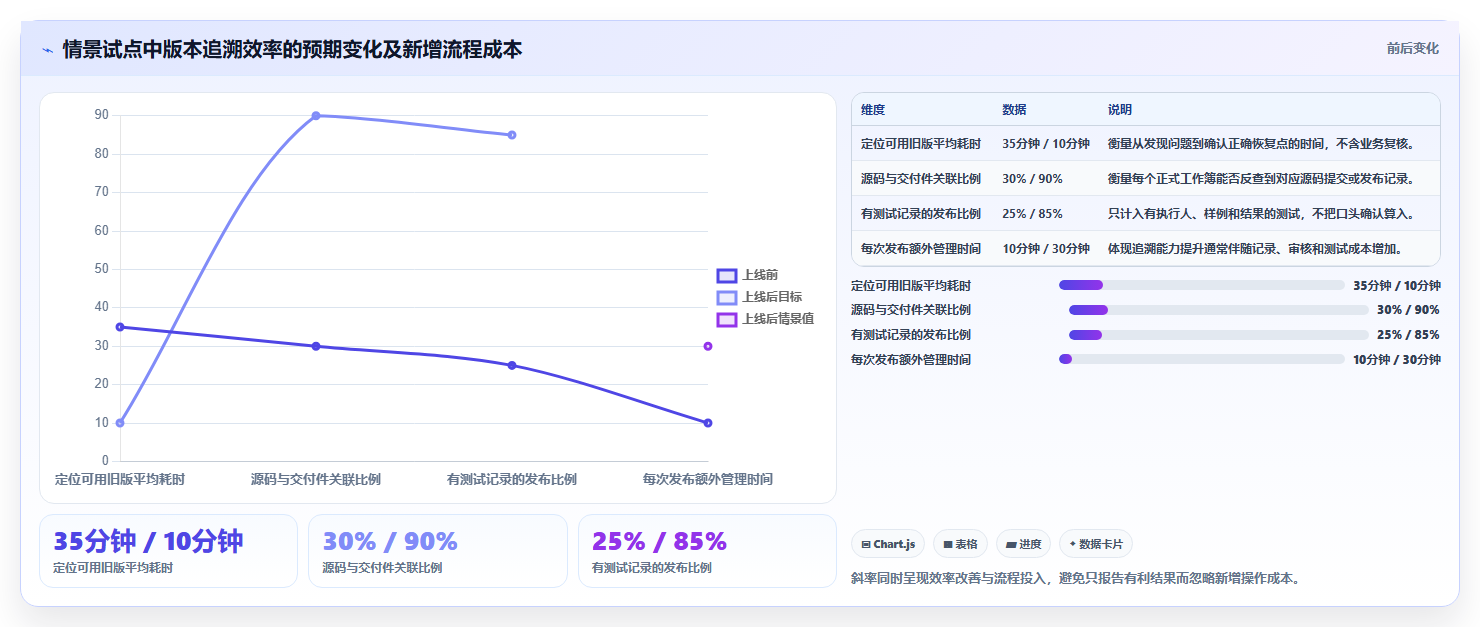Click the footer note starting 斜率同时呈现
This screenshot has height=627, width=1480.
pos(1078,578)
